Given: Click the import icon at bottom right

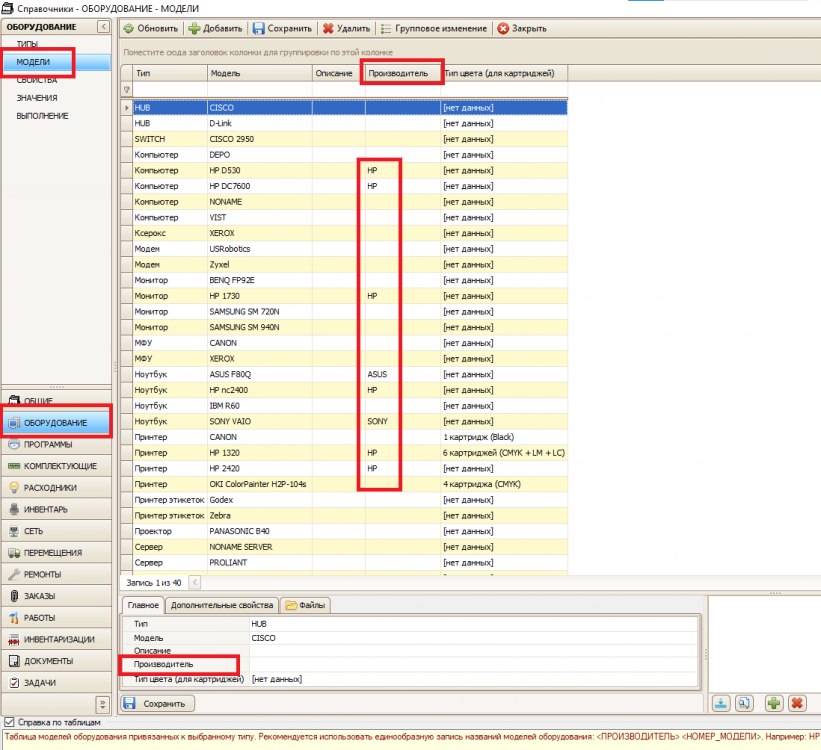Looking at the screenshot, I should point(721,703).
